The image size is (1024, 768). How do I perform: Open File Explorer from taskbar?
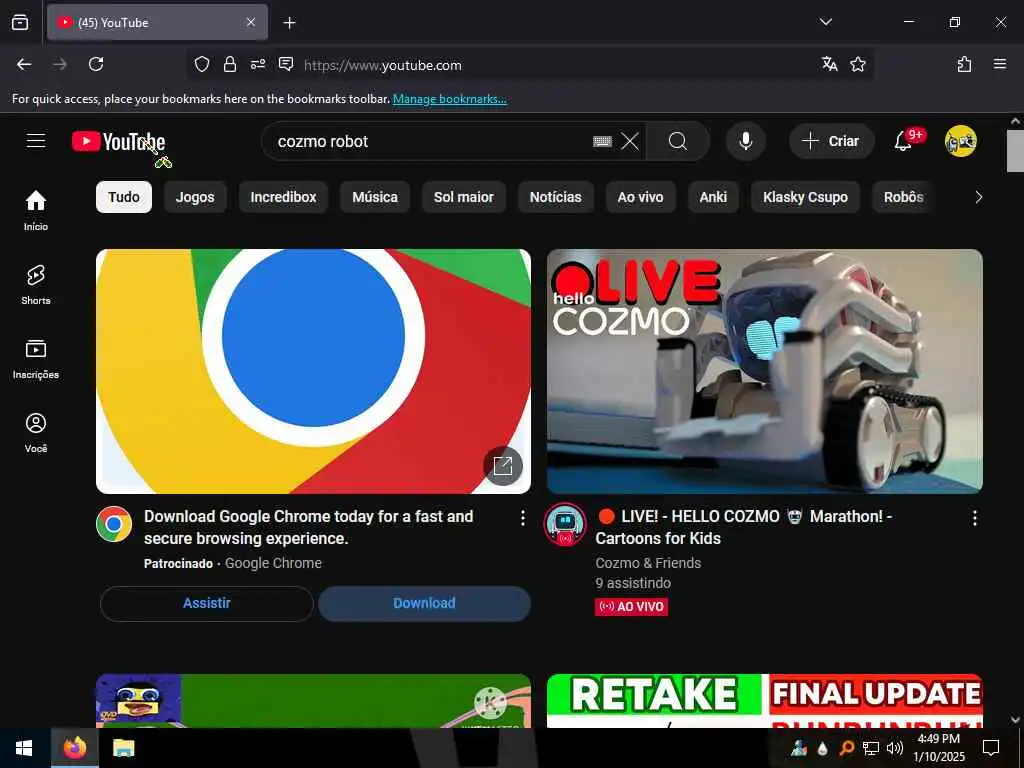[123, 748]
